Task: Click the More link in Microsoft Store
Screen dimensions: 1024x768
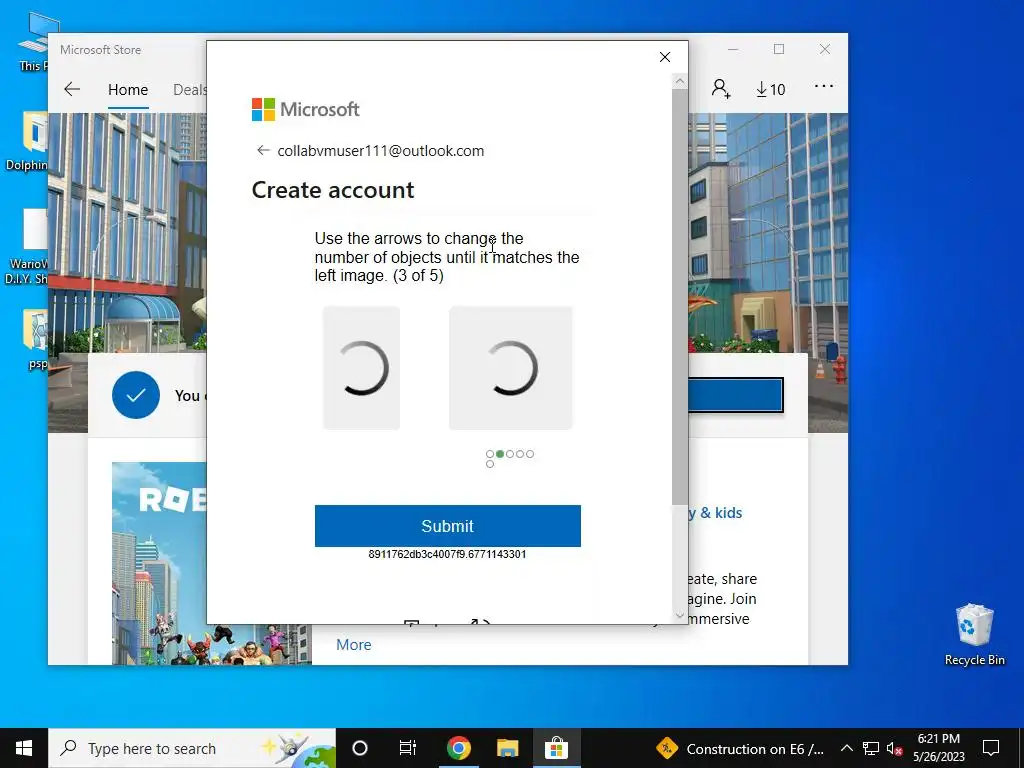Action: [353, 645]
